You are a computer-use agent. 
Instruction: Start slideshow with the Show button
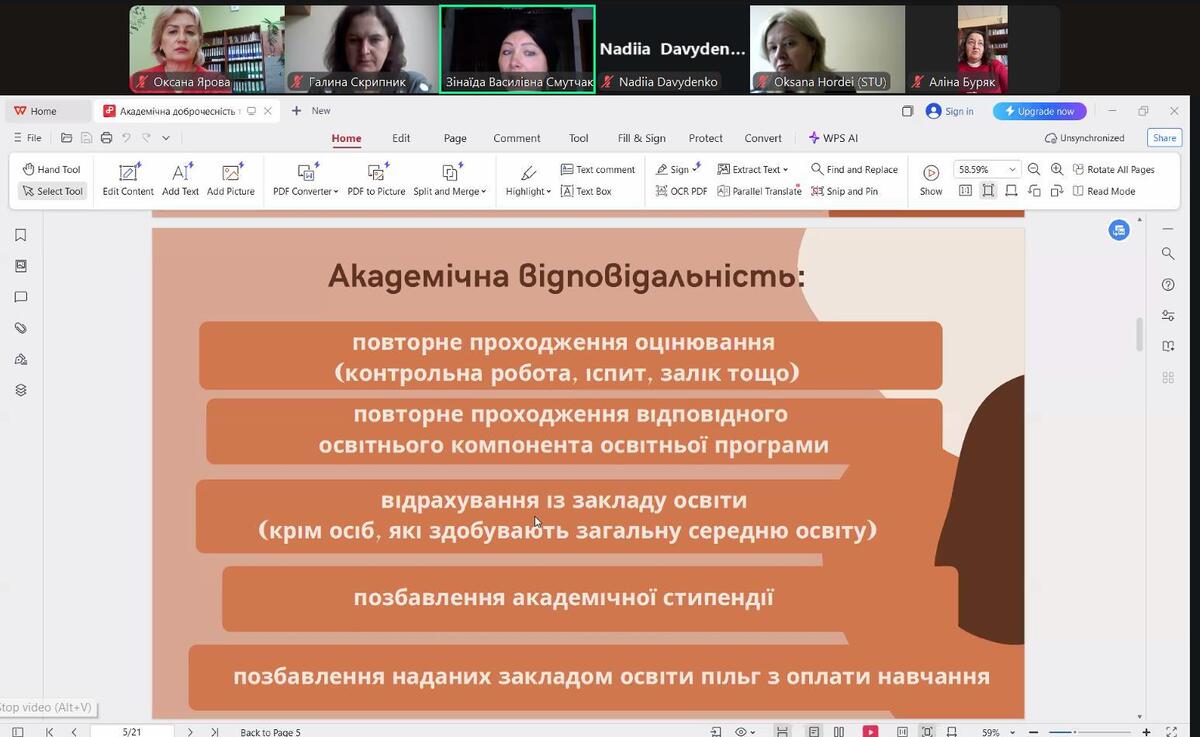point(931,180)
